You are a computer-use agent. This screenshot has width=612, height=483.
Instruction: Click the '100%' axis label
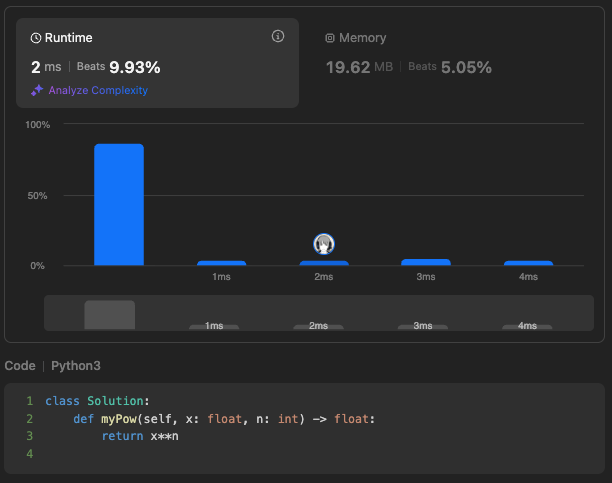click(x=37, y=125)
